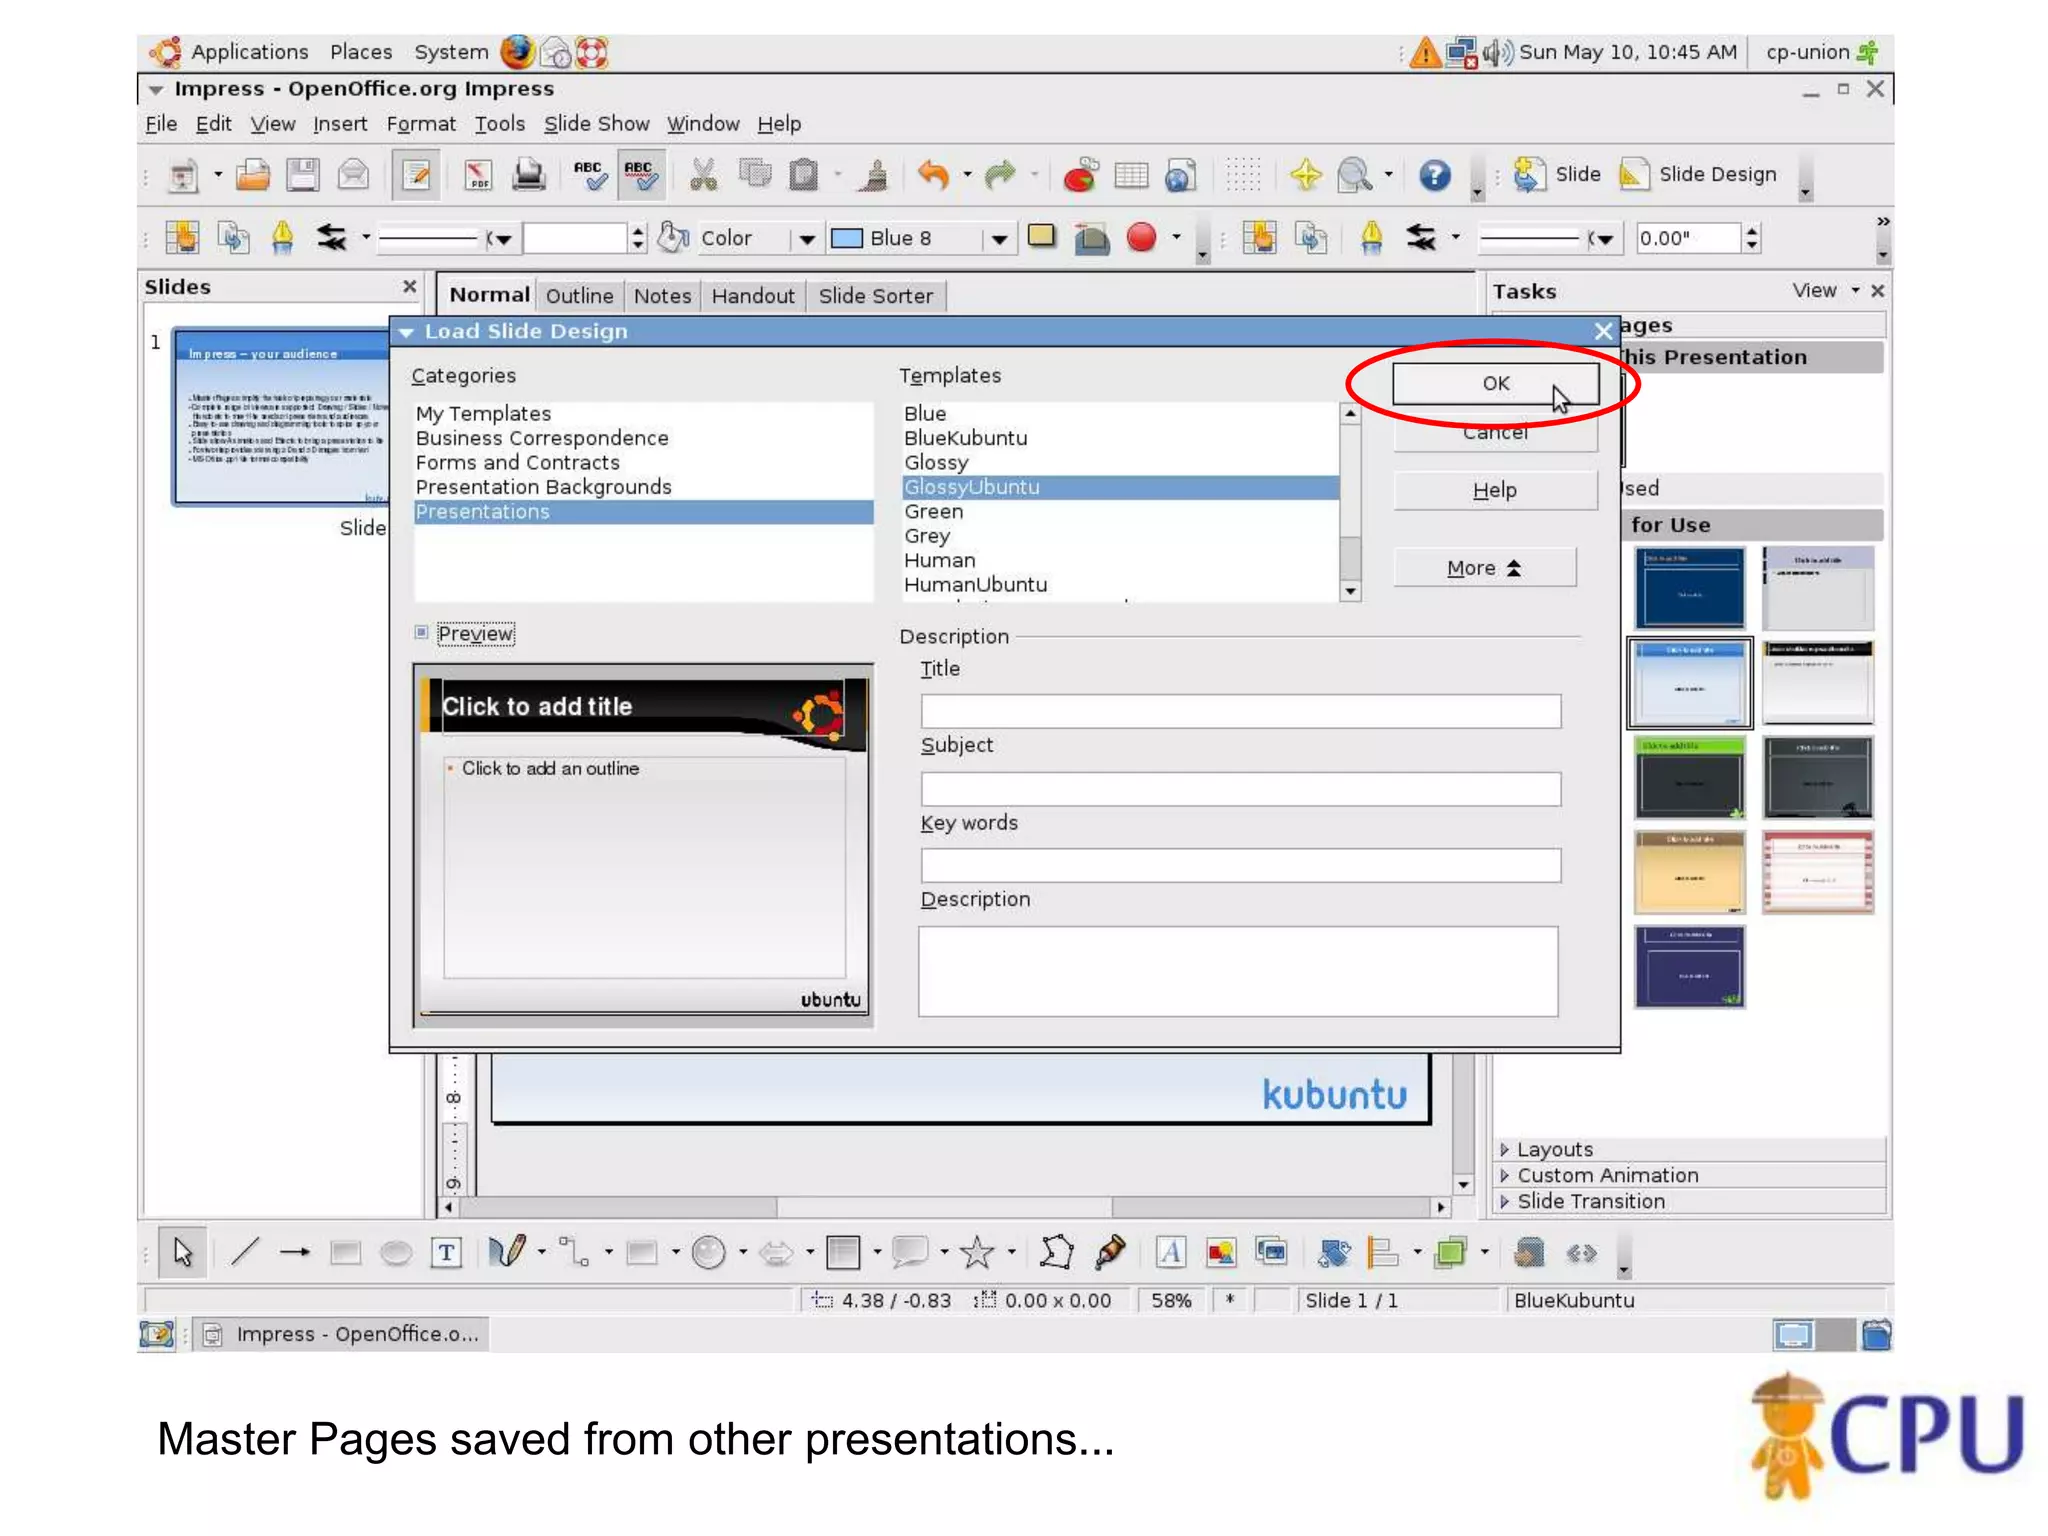Click the Spellcheck ABC icon
Viewport: 2048px width, 1536px height.
point(589,176)
